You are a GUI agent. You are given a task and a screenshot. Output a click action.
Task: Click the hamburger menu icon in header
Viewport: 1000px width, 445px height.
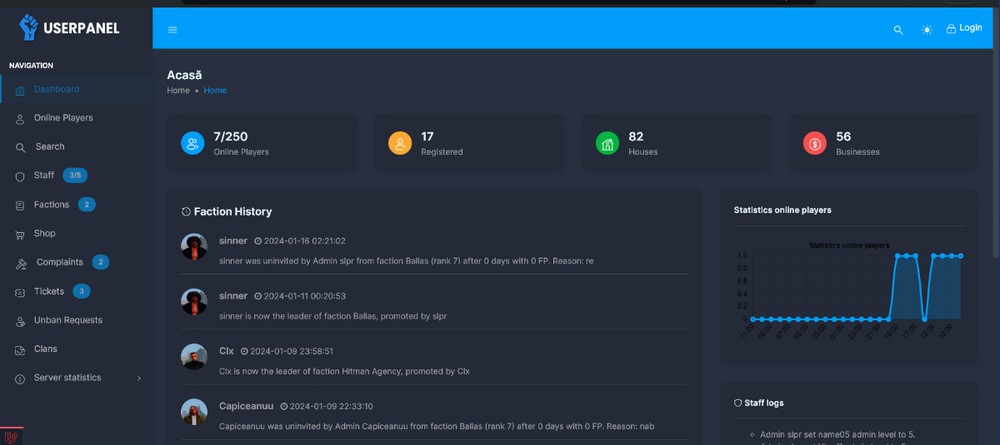[x=172, y=30]
